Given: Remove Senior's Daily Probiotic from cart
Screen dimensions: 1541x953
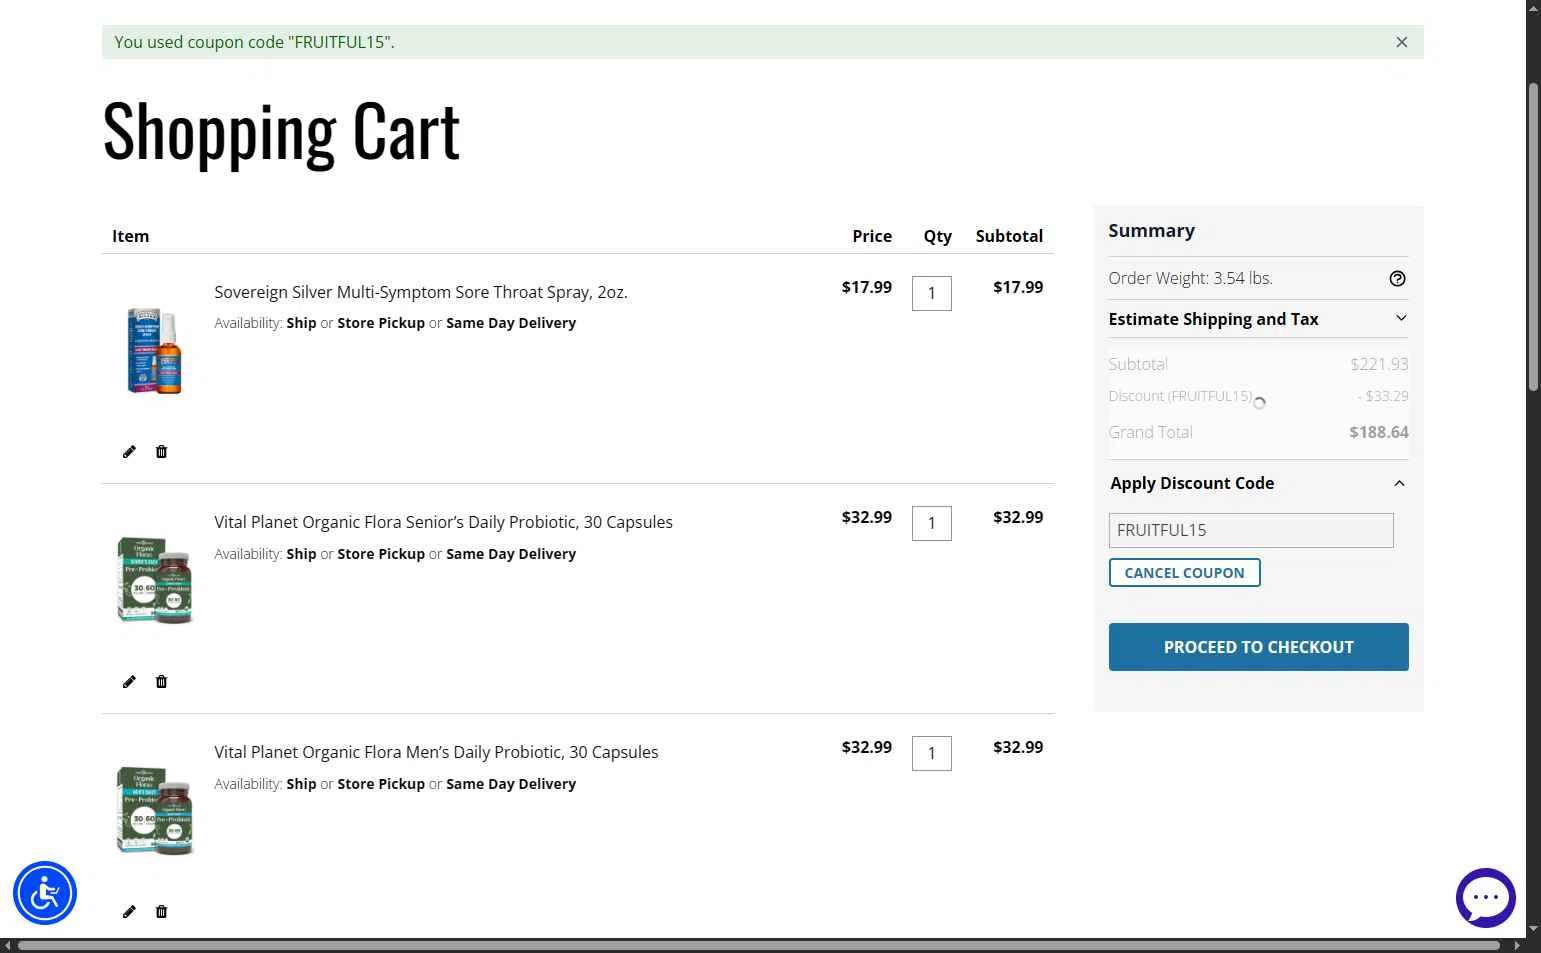Looking at the screenshot, I should (161, 682).
